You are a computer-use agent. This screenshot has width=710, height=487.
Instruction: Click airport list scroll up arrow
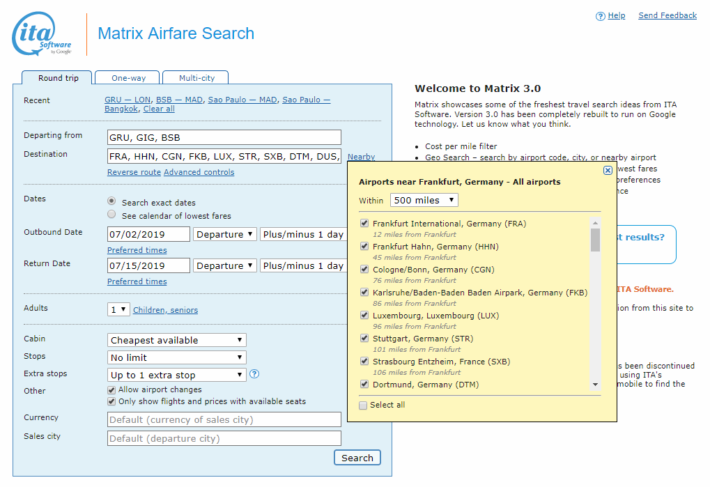click(x=595, y=223)
